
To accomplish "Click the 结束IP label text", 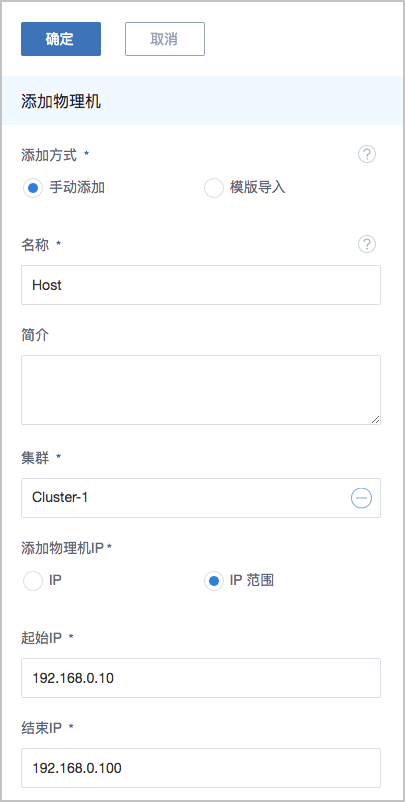I will tap(41, 728).
